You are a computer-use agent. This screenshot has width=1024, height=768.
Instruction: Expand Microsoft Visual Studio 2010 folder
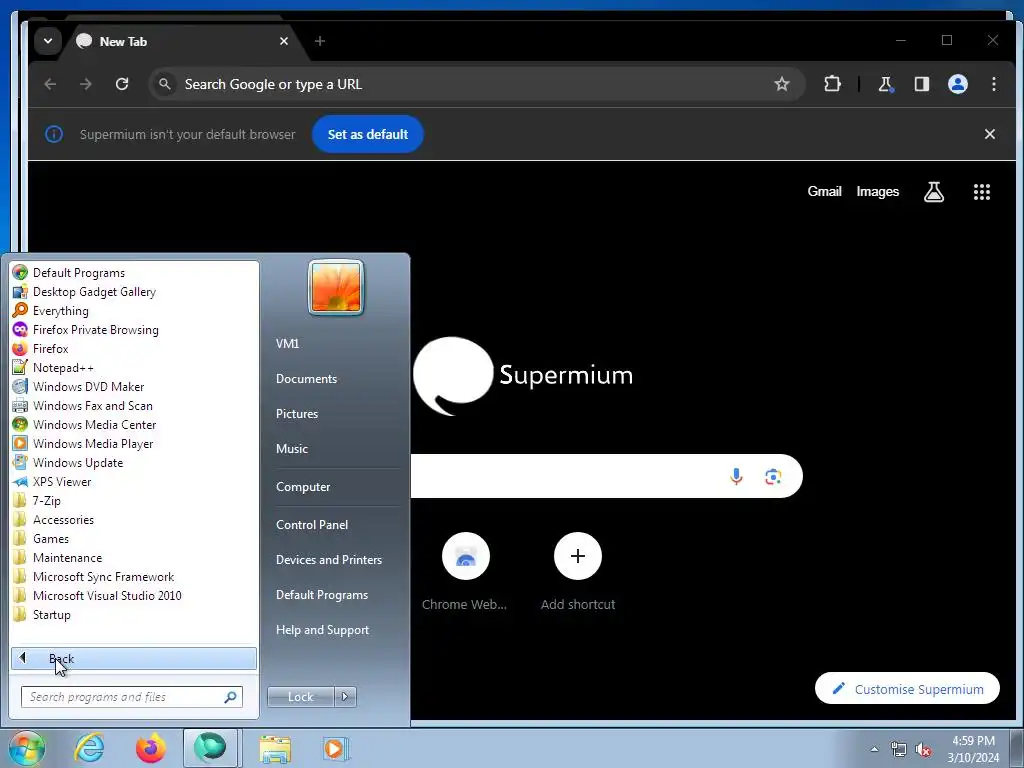pyautogui.click(x=134, y=595)
